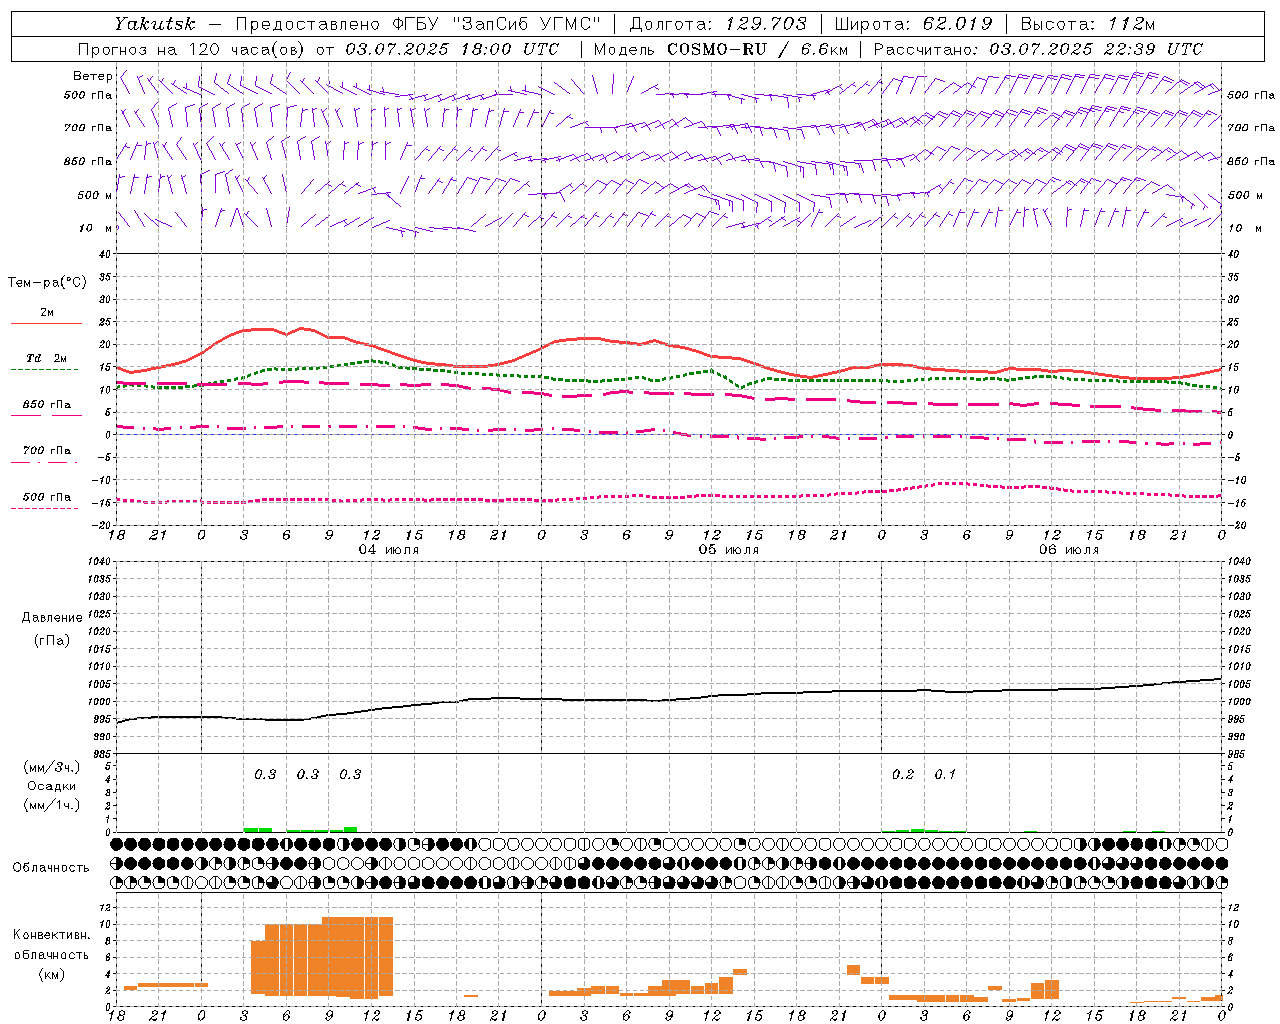Click the '0.2' precipitation value
The image size is (1280, 1024).
[x=903, y=775]
